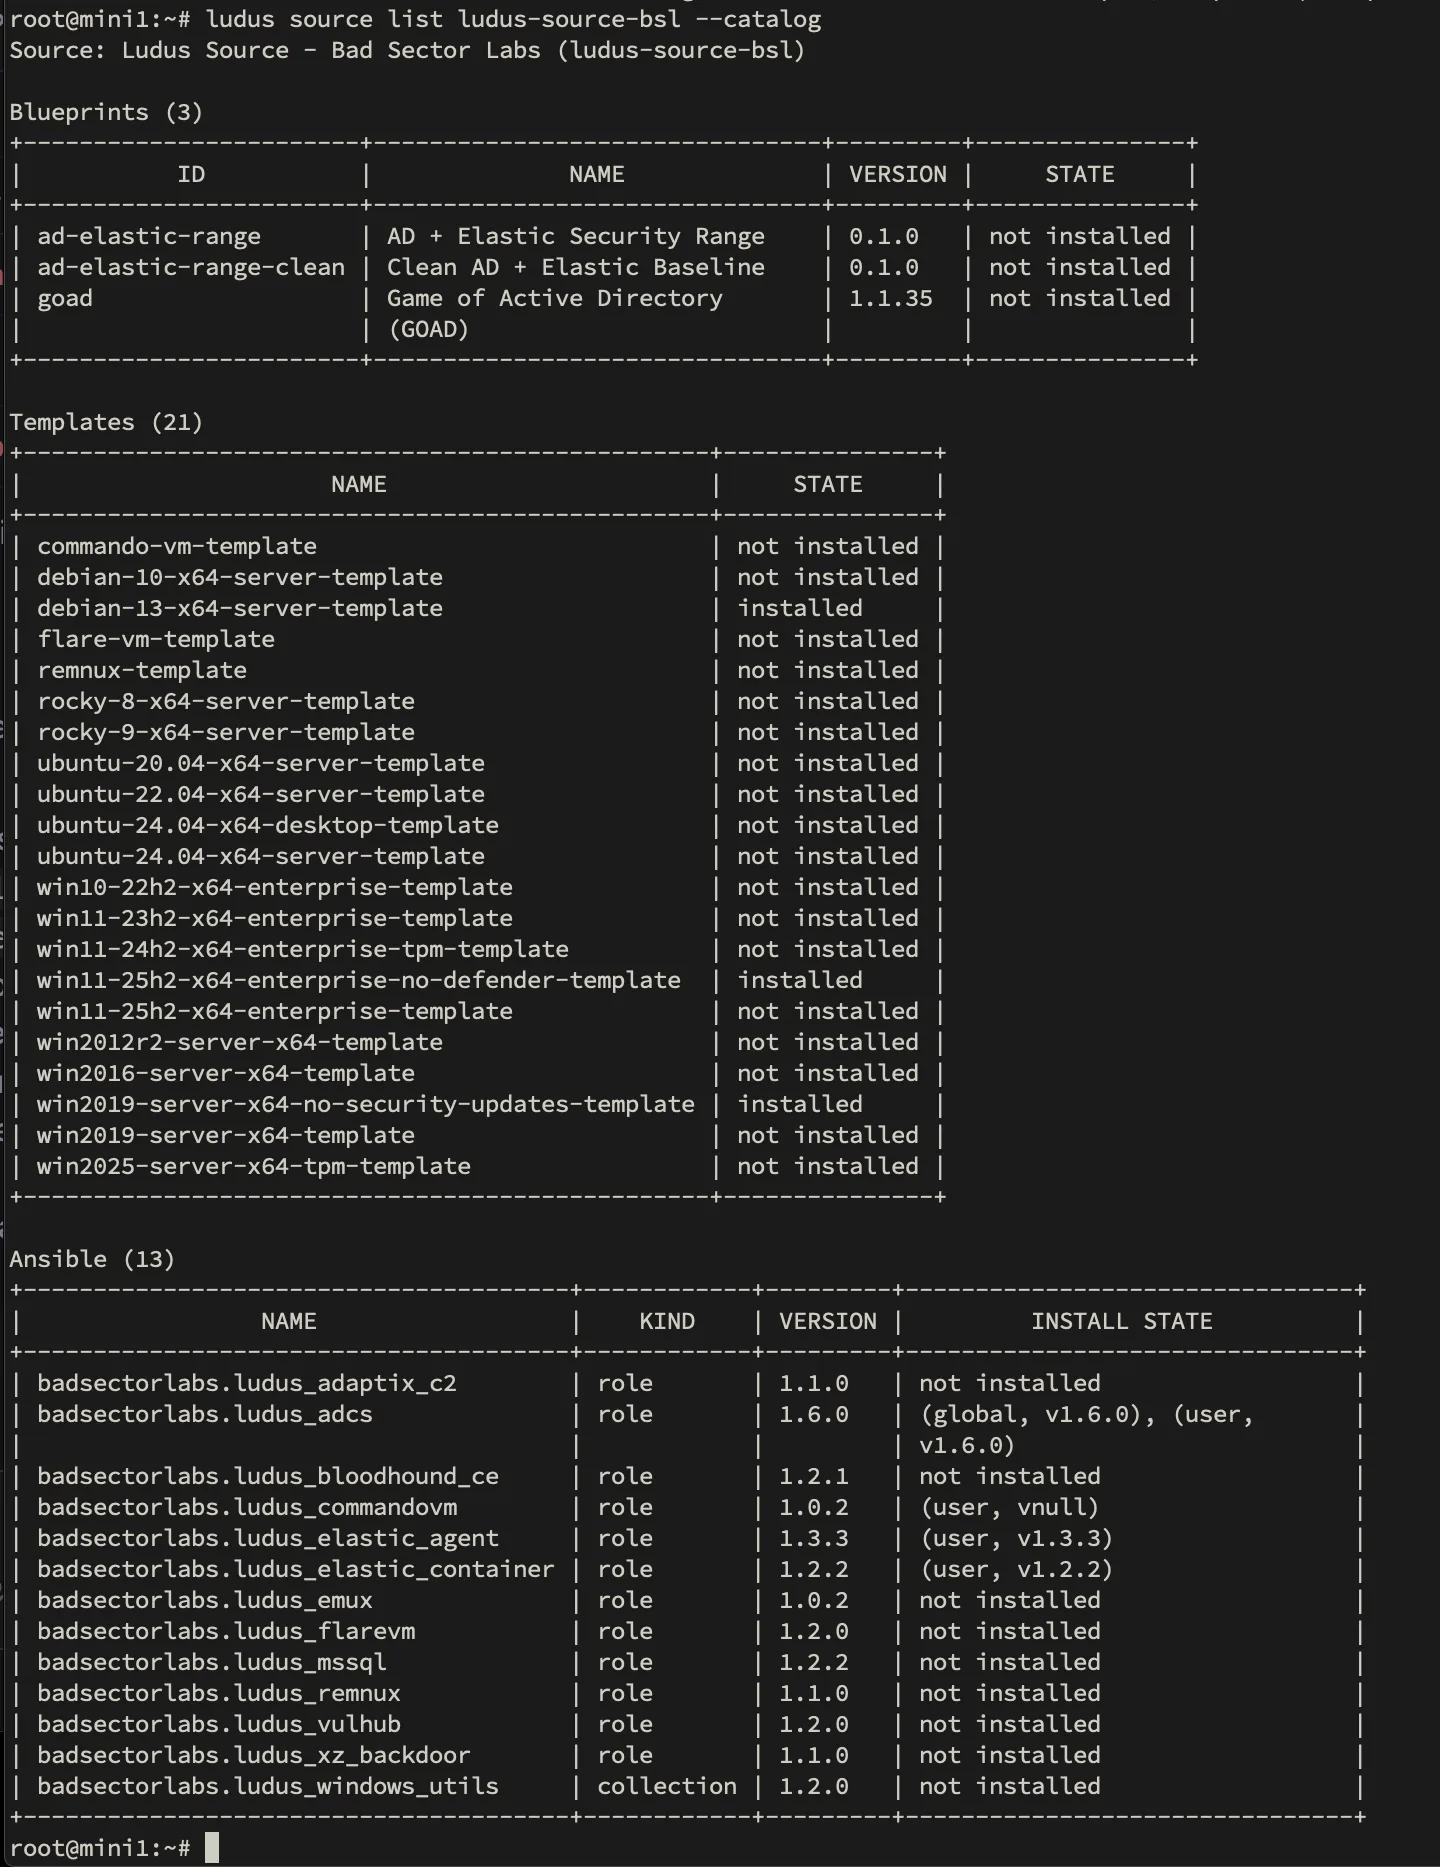
Task: Click version '1.2.1' of bloodhound_ce
Action: click(x=814, y=1477)
